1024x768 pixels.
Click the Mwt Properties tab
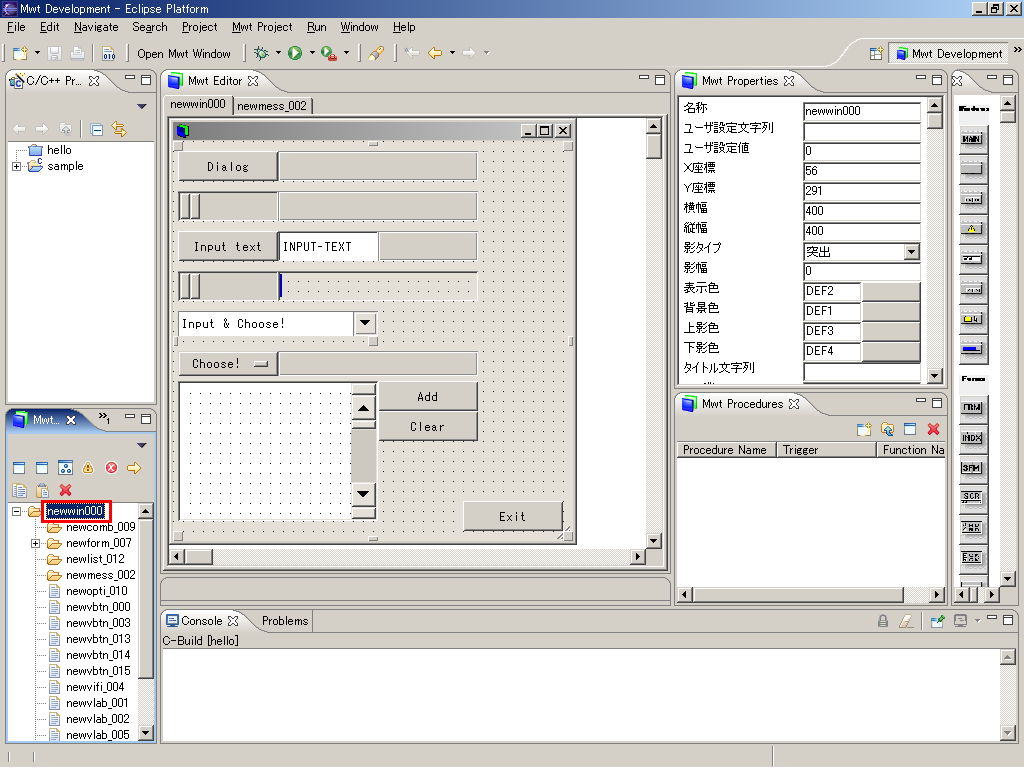click(x=739, y=80)
